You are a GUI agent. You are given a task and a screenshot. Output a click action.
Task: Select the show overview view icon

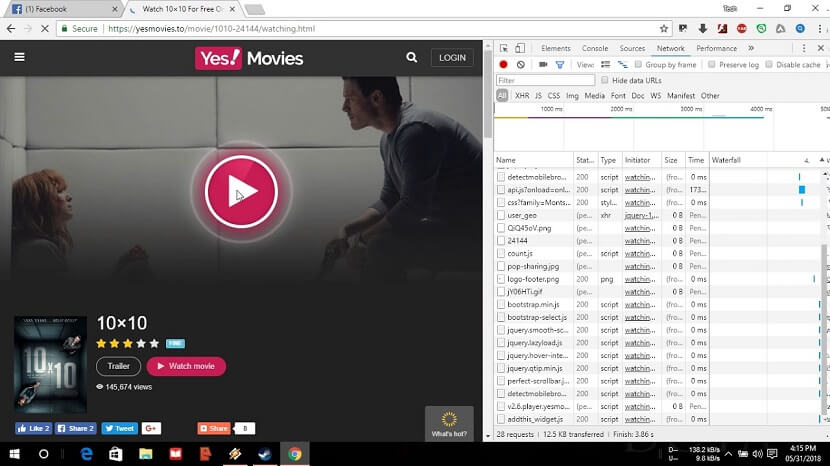(x=622, y=65)
